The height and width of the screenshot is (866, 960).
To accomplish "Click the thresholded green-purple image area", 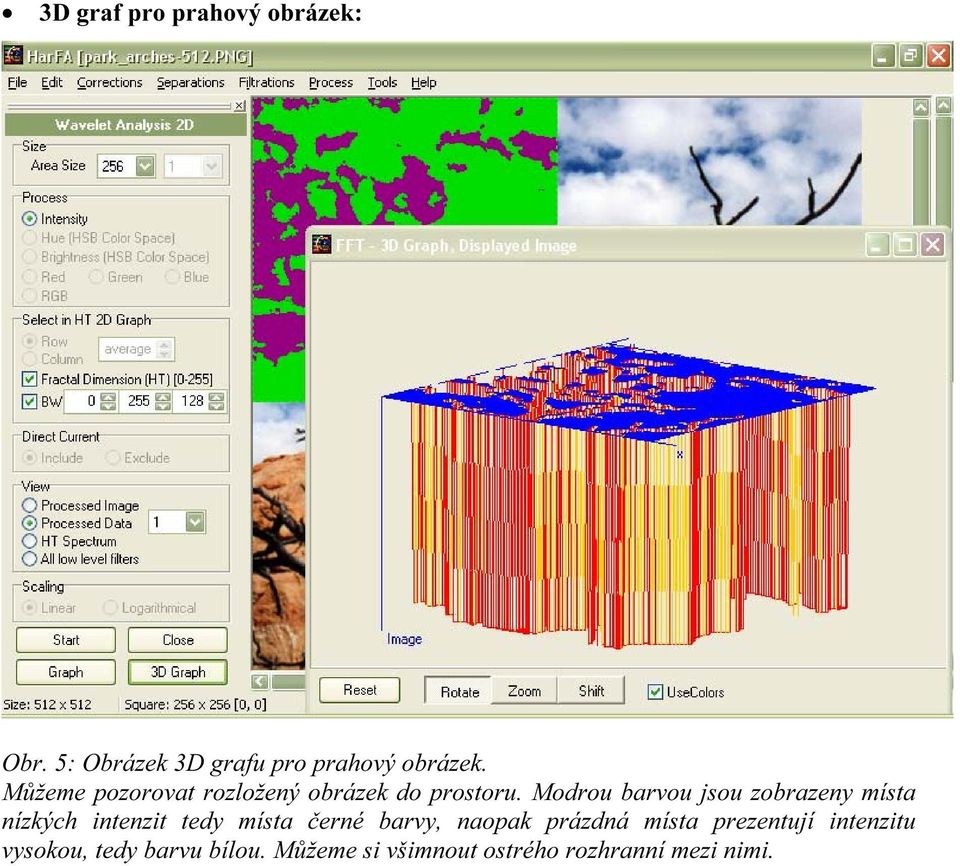I will 404,162.
